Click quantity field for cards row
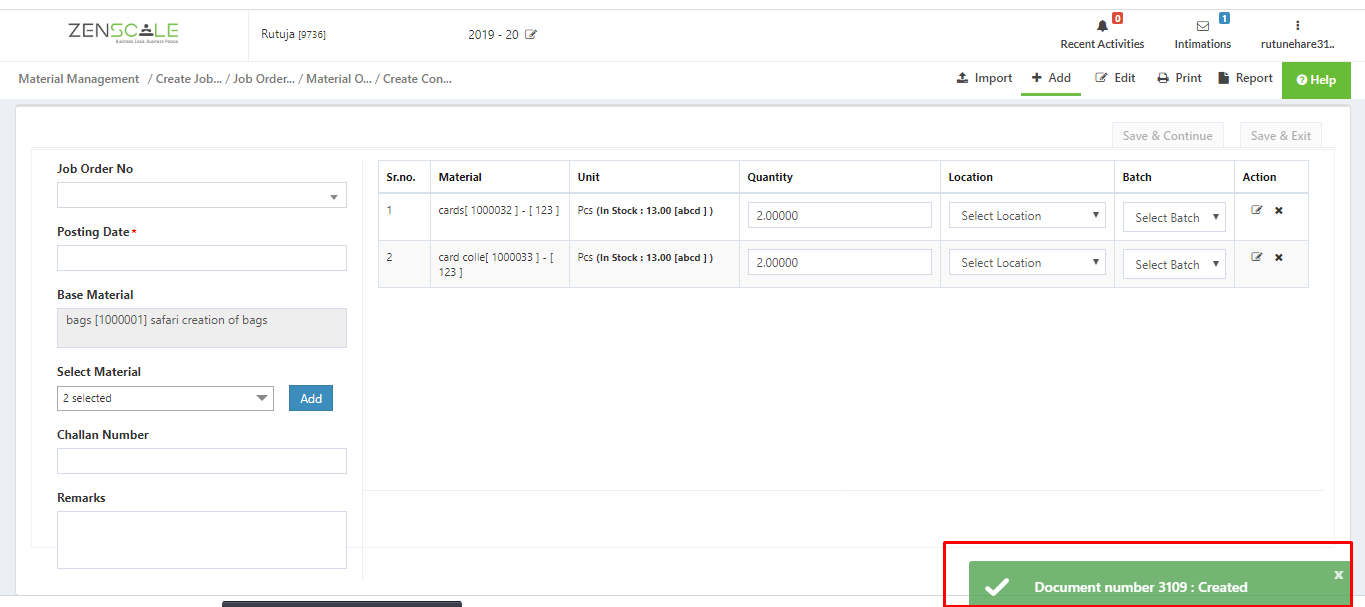 point(840,215)
